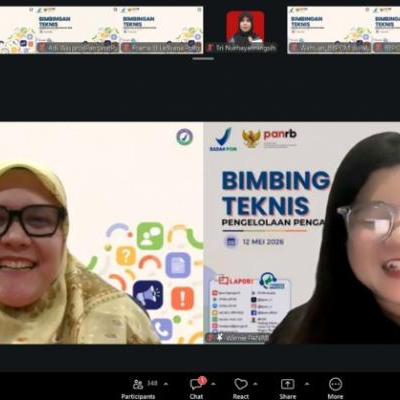Click the megaphone icon in left video background
400x400 pixels.
148,295
